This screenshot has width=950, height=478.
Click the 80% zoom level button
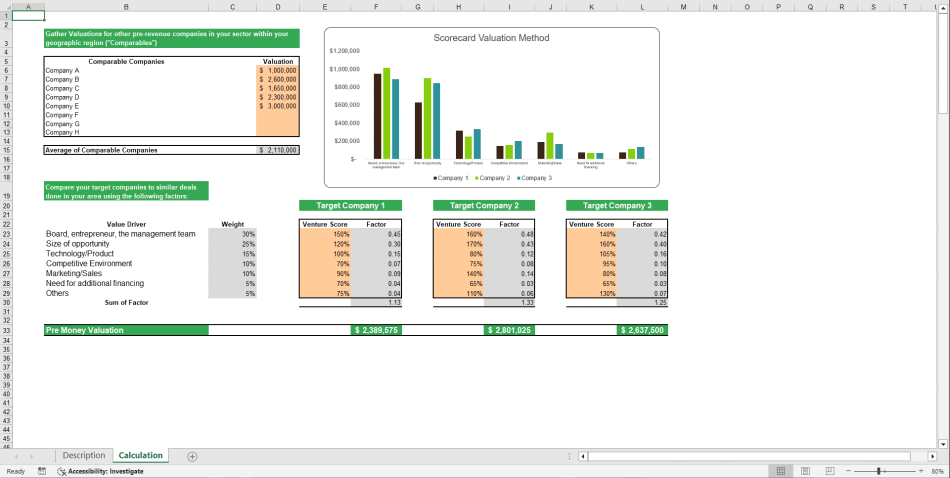(937, 471)
